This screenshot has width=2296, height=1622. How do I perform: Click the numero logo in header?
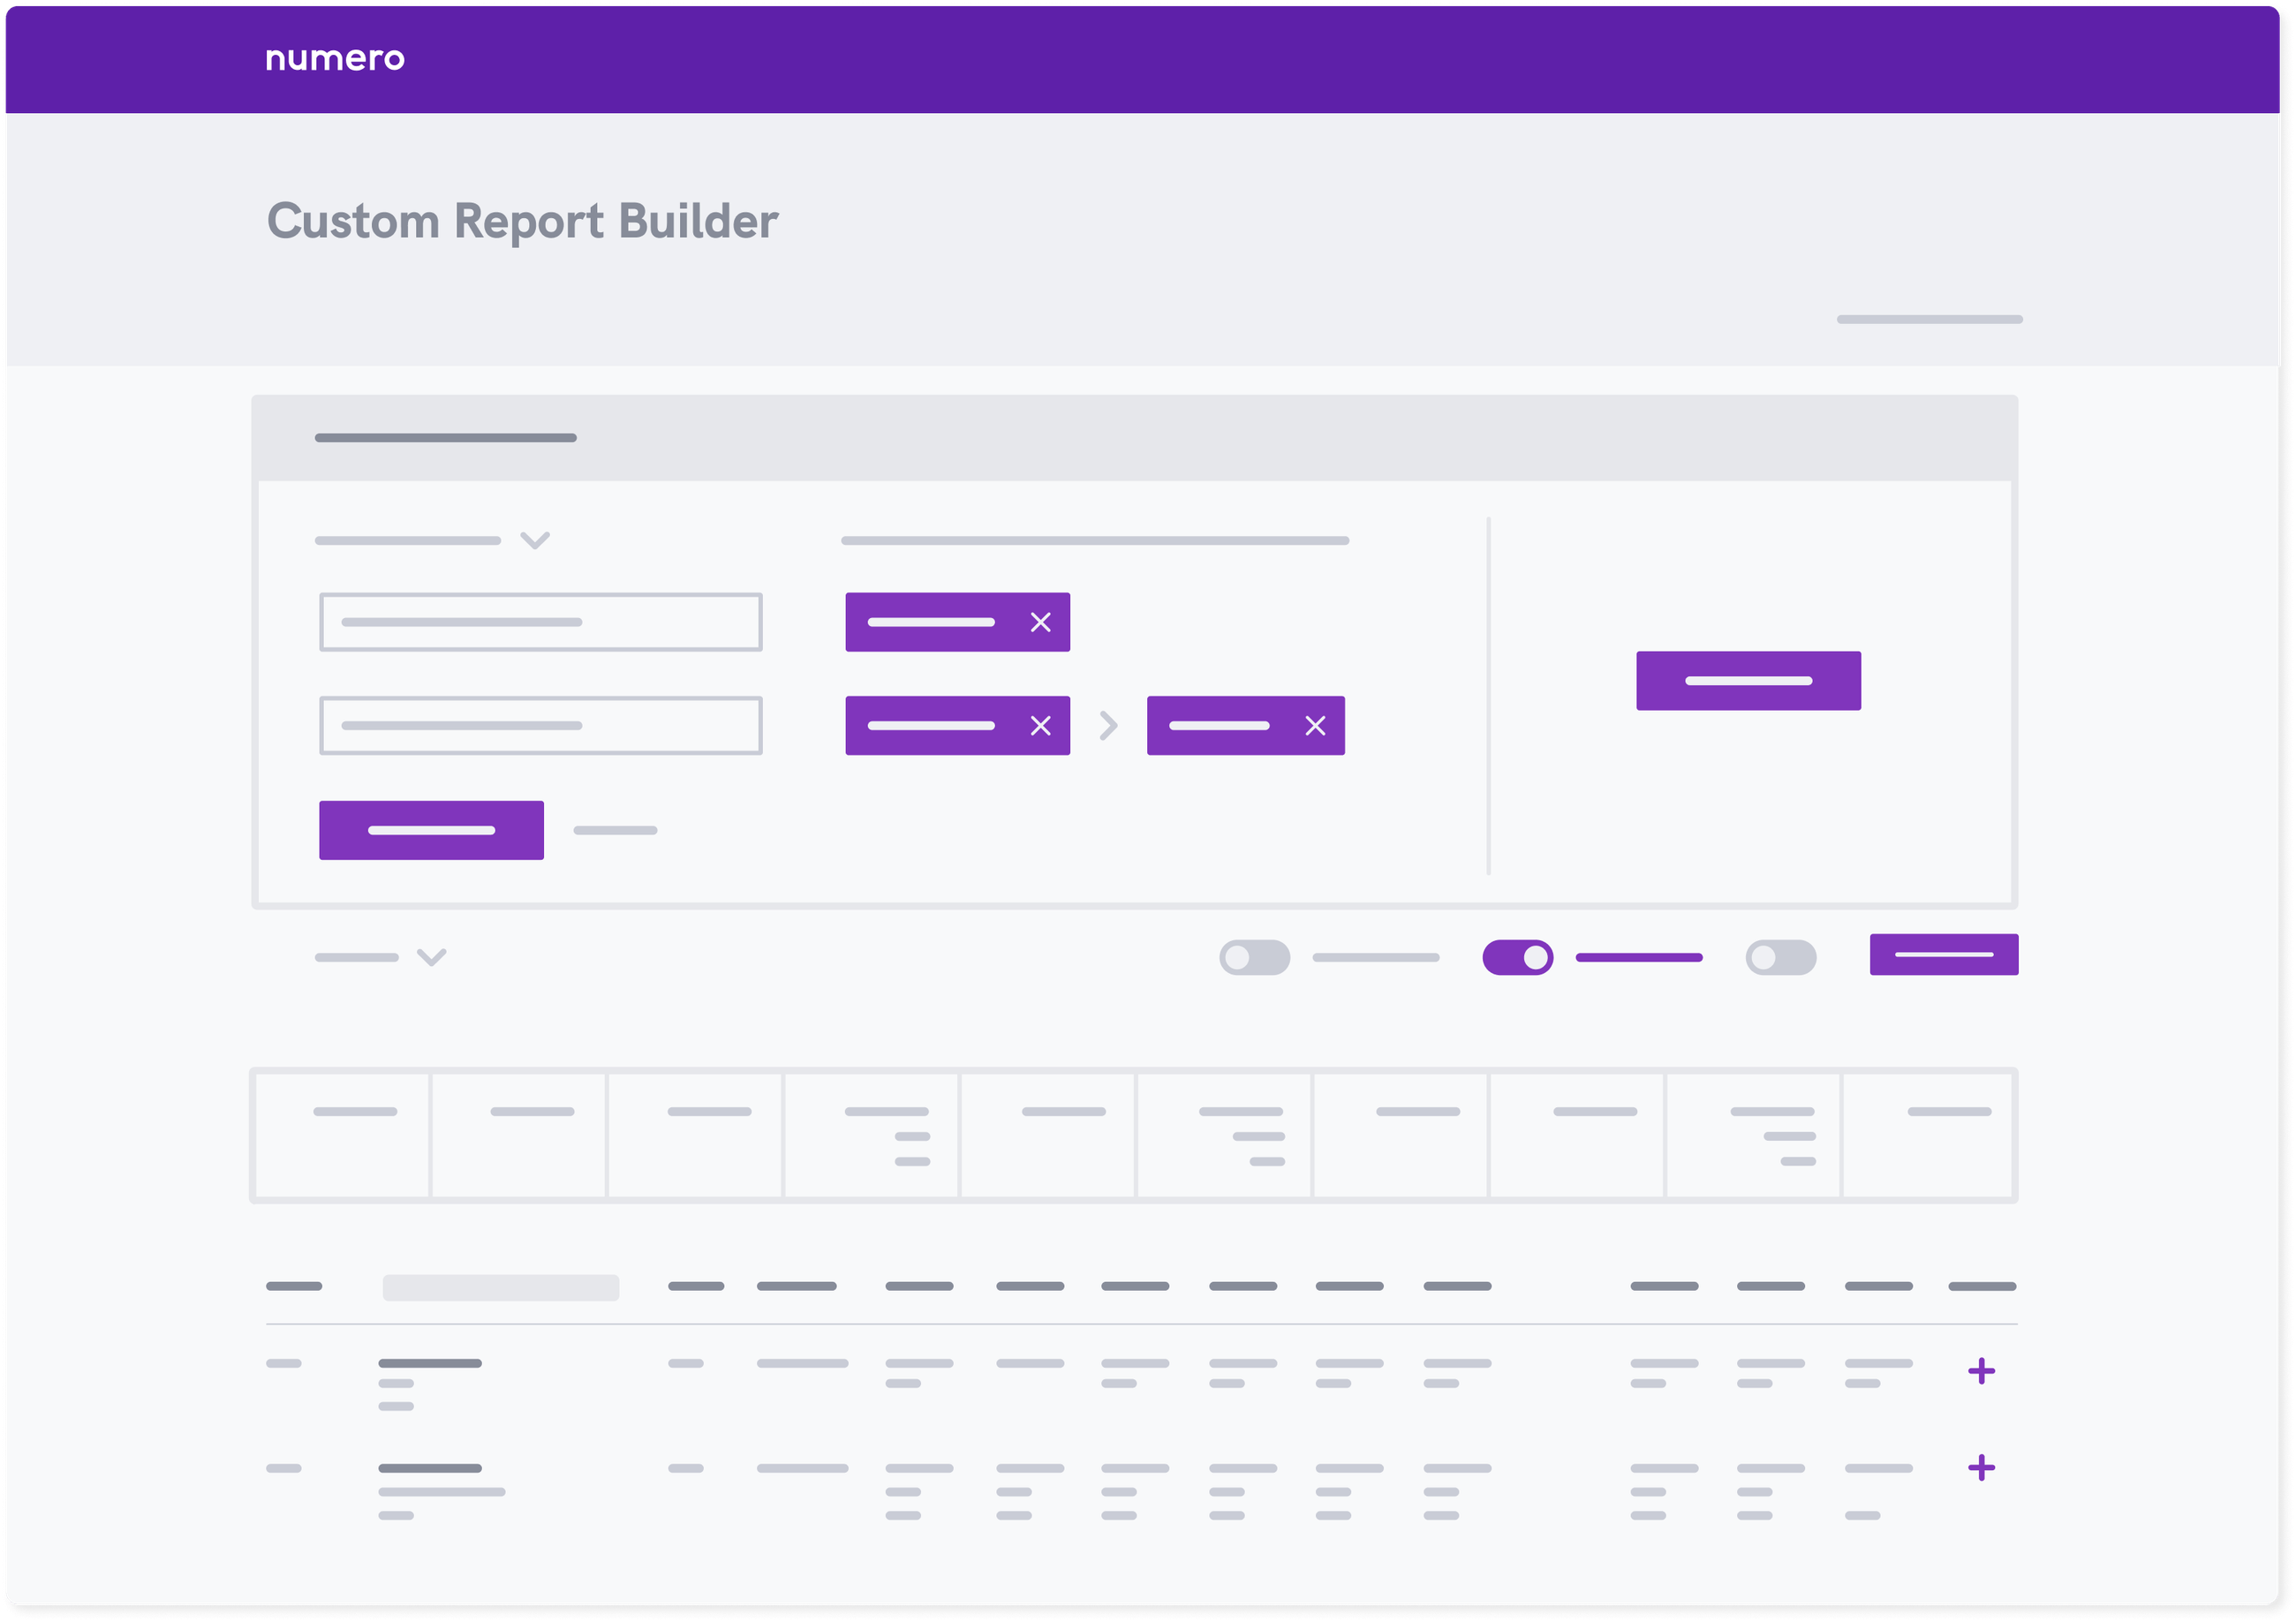pyautogui.click(x=335, y=58)
